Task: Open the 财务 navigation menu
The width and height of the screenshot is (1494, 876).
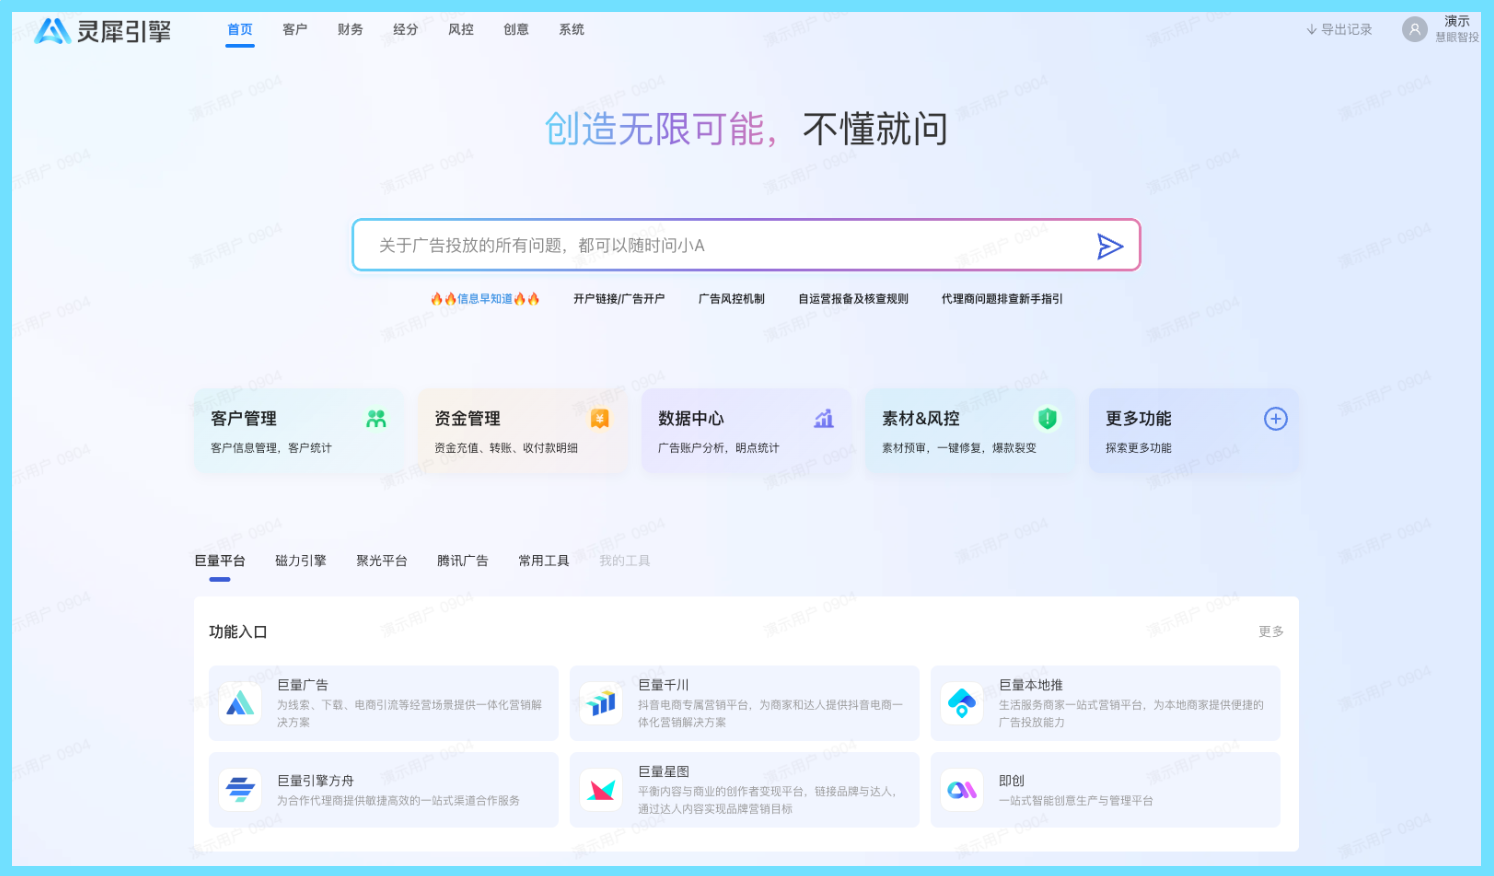Action: click(350, 30)
